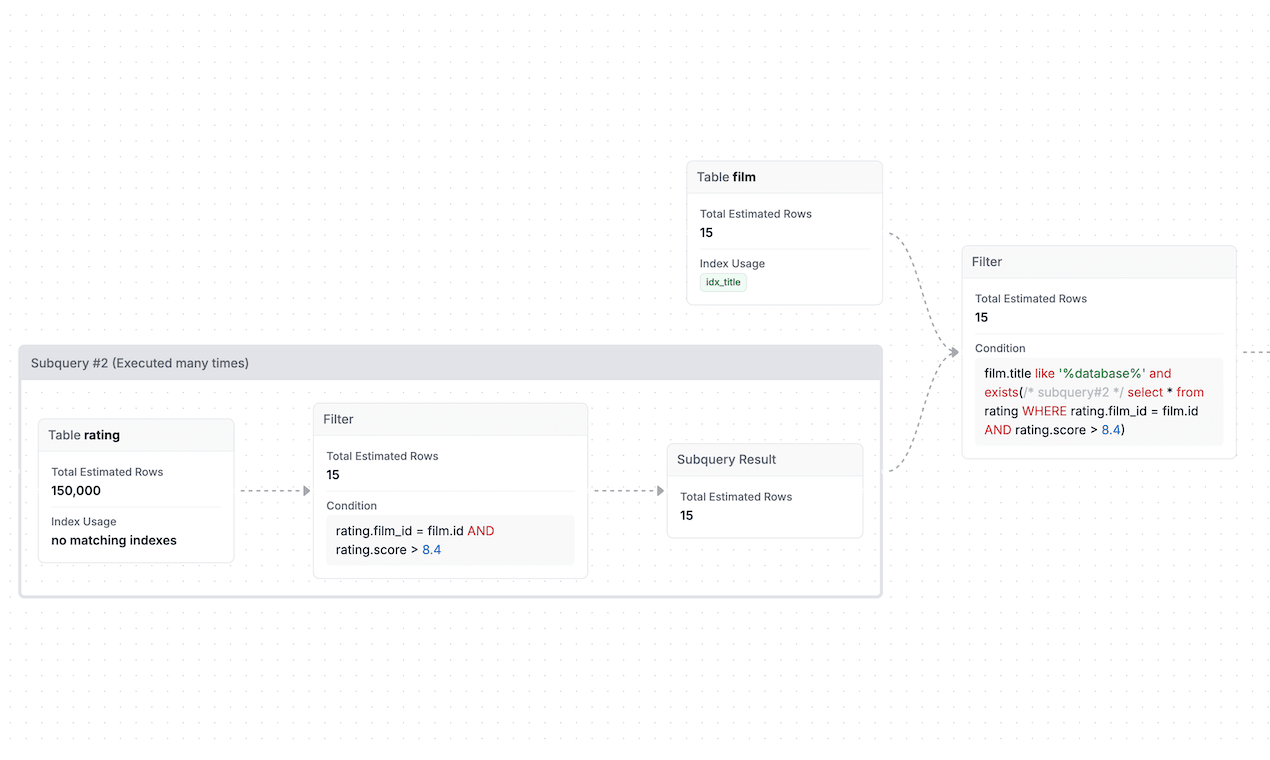This screenshot has width=1270, height=760.
Task: Click the rightmost Filter node header
Action: tap(1098, 262)
